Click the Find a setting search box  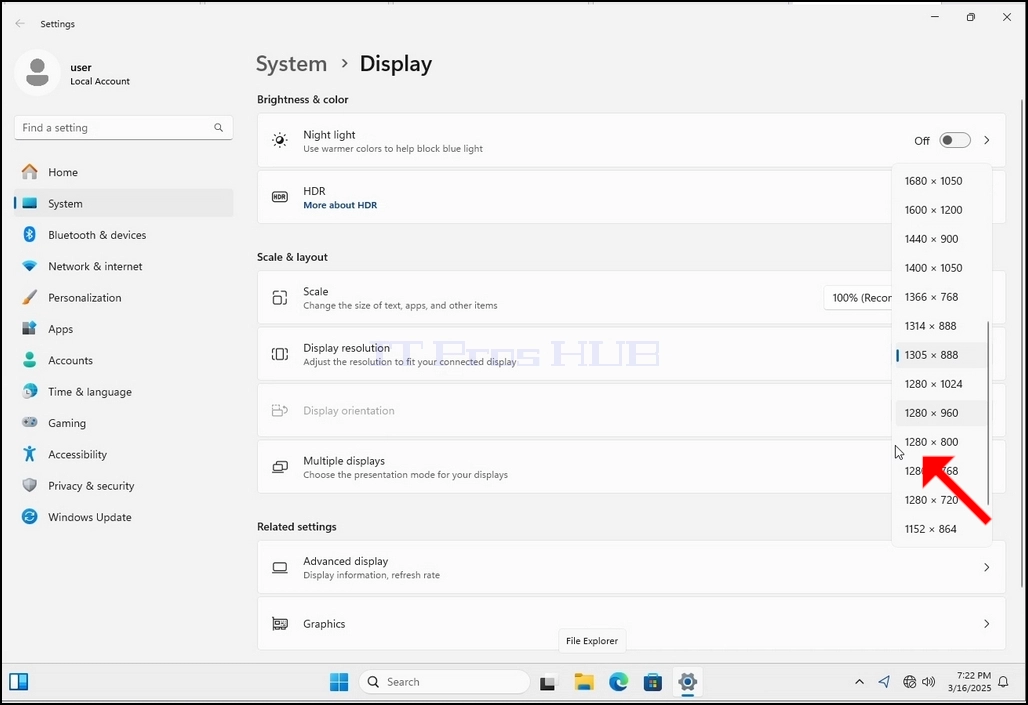click(x=123, y=128)
